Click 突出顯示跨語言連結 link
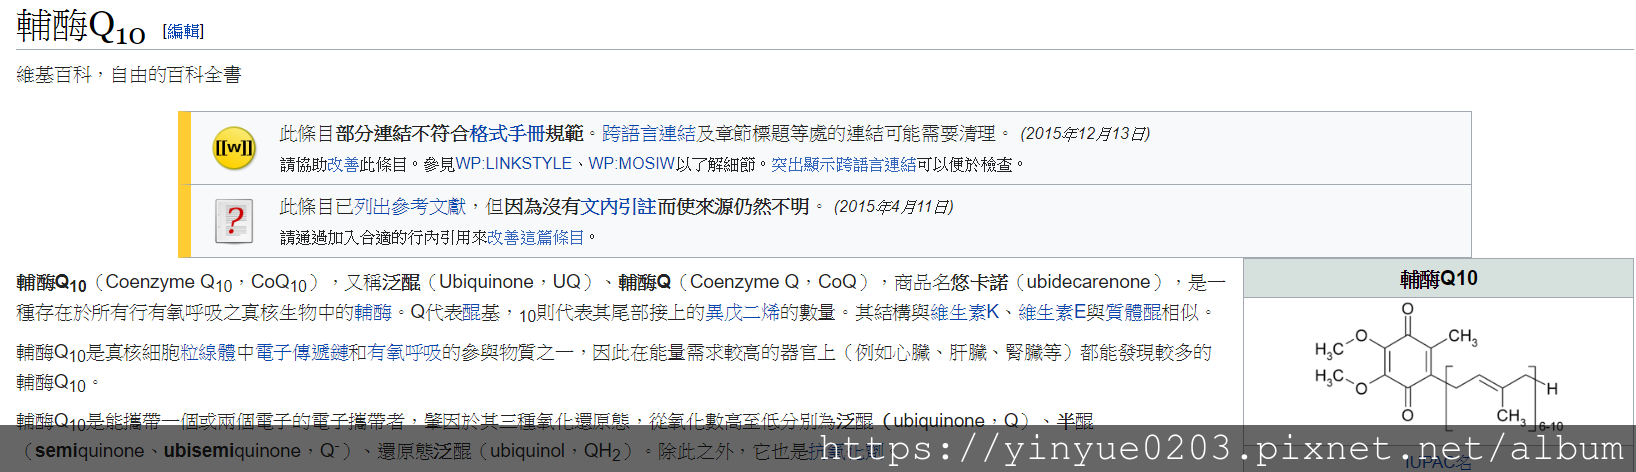Screen dimensions: 1636x472 pyautogui.click(x=843, y=164)
